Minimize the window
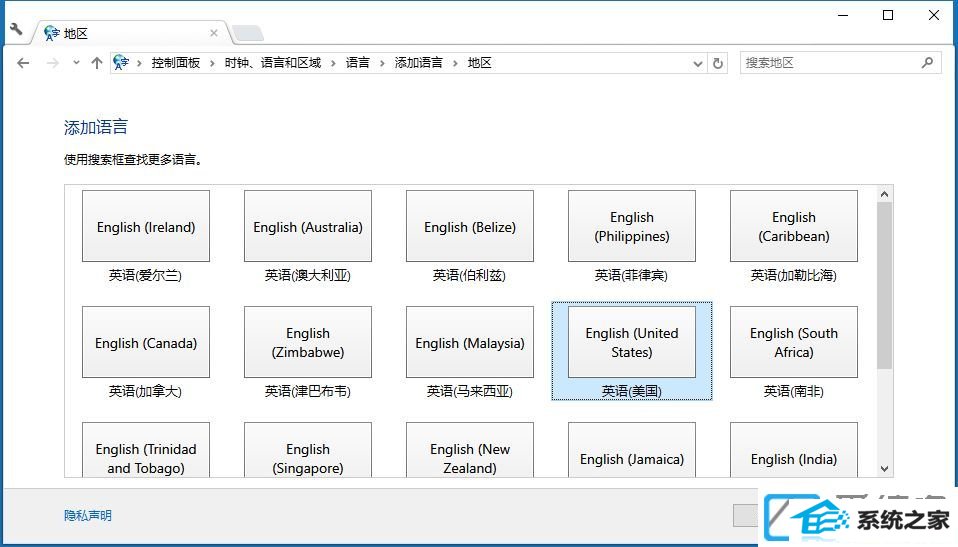Screen dimensions: 958x547 point(843,15)
